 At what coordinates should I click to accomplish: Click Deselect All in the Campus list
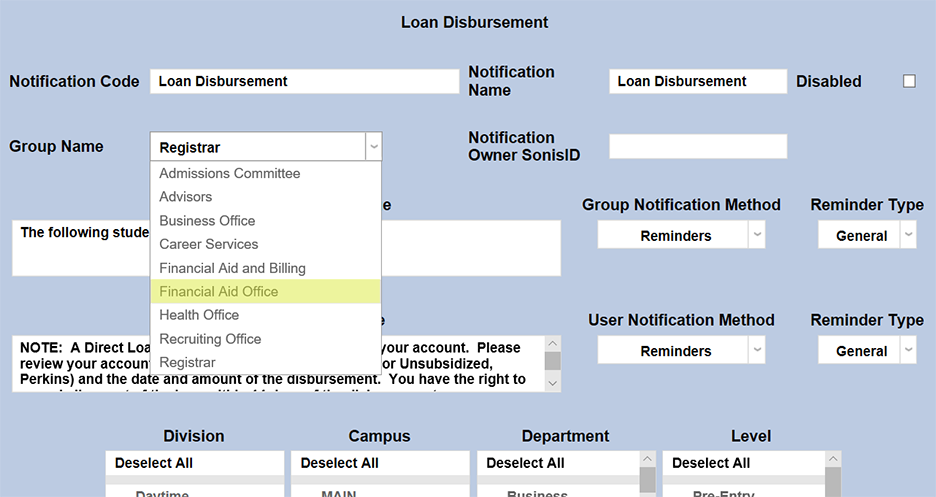coord(380,463)
